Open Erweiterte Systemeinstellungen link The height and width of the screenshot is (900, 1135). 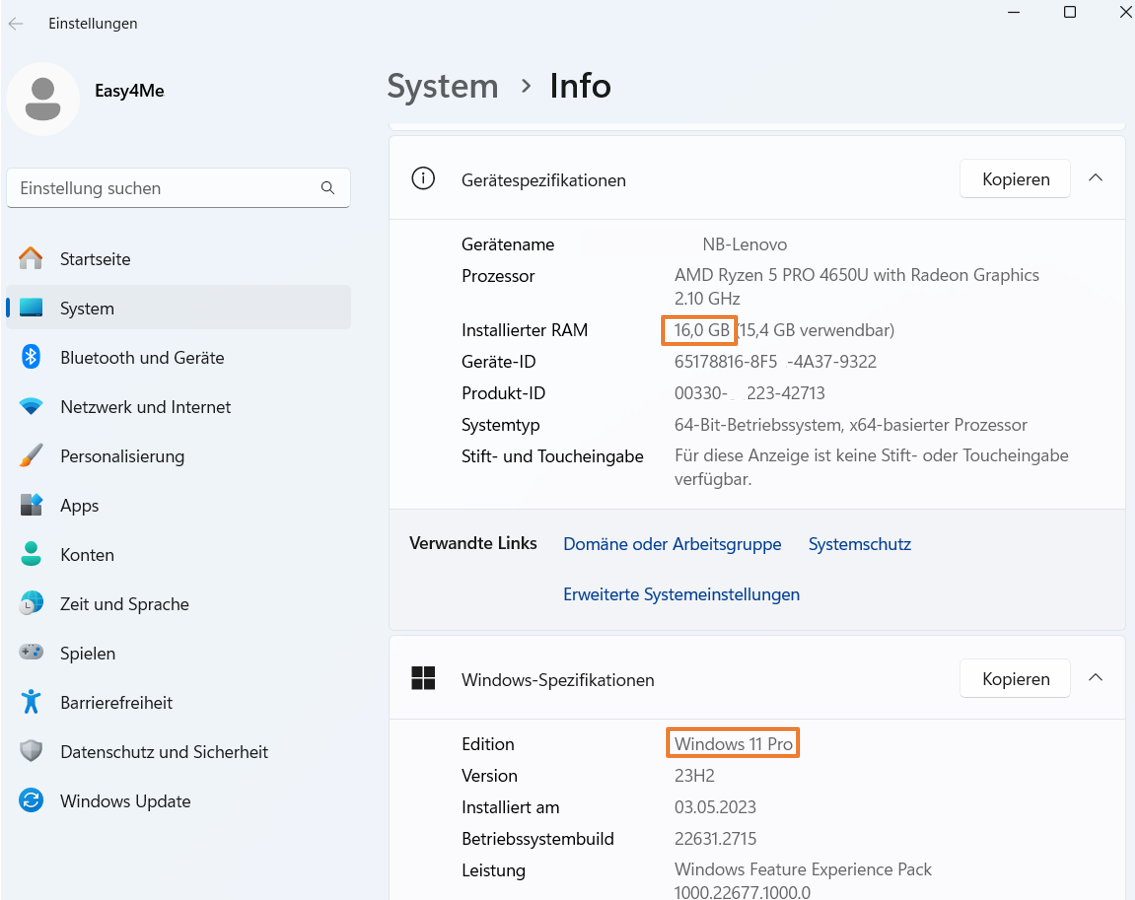coord(681,594)
